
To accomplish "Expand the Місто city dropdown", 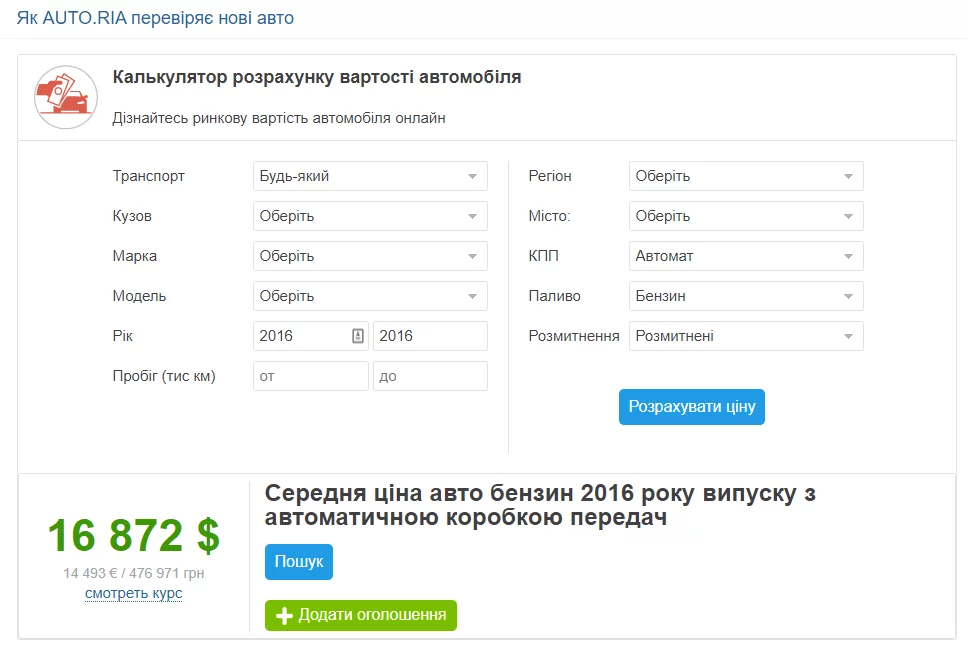I will pos(745,216).
